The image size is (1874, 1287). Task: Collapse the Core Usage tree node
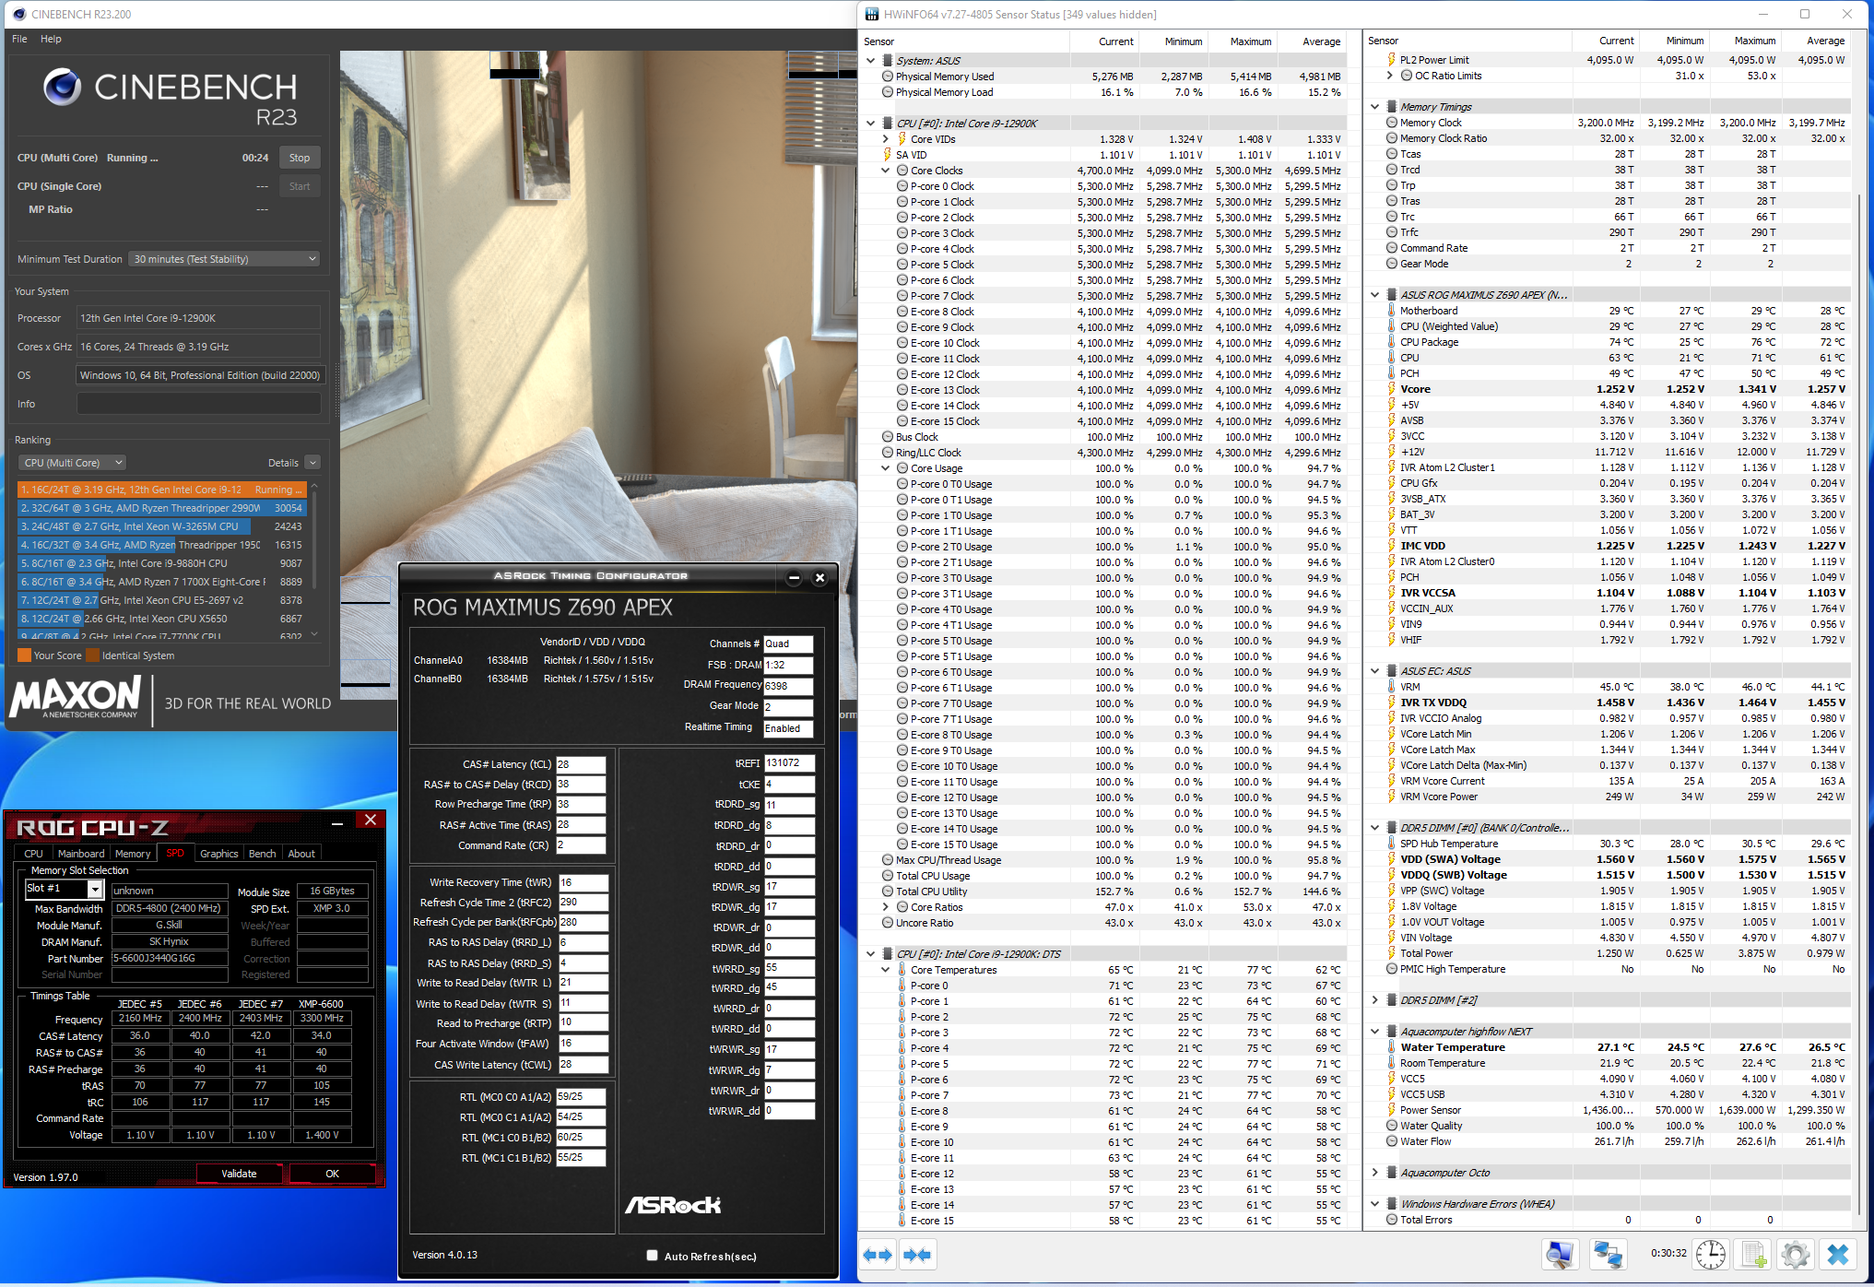886,468
